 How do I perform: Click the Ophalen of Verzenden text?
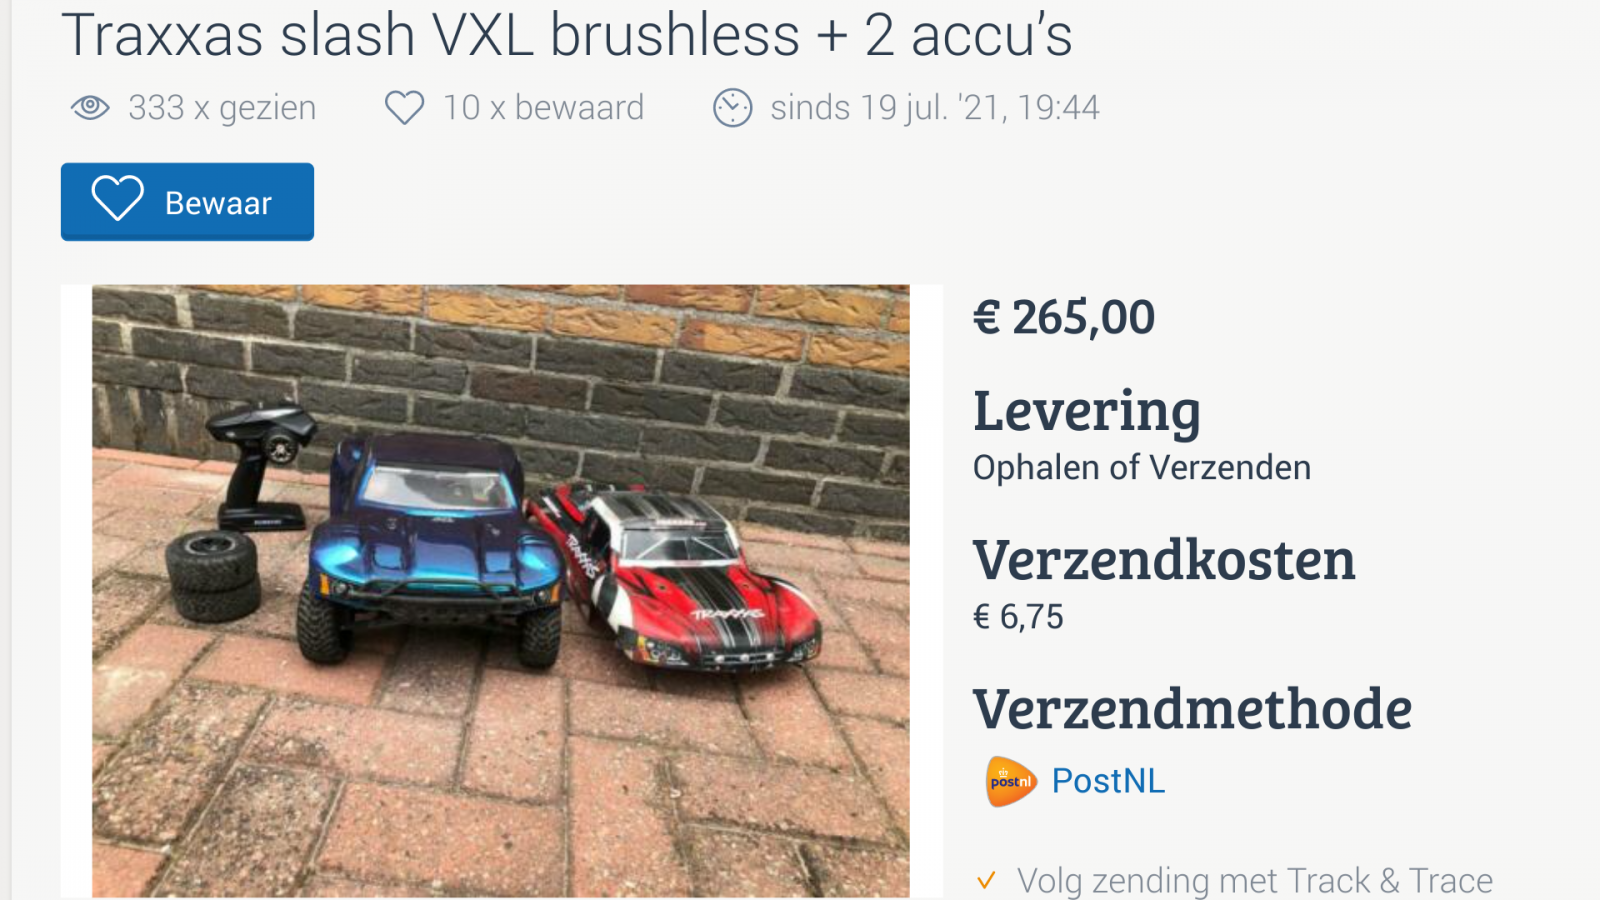[1142, 468]
